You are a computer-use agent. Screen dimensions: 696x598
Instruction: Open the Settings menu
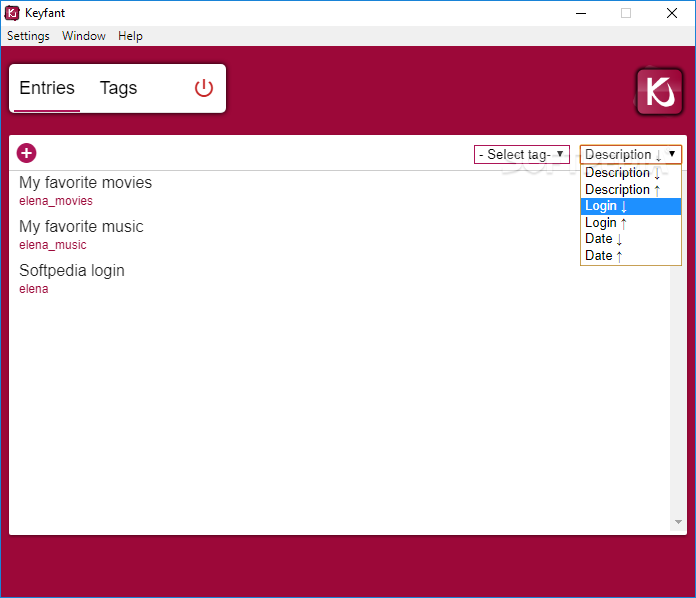[x=28, y=36]
